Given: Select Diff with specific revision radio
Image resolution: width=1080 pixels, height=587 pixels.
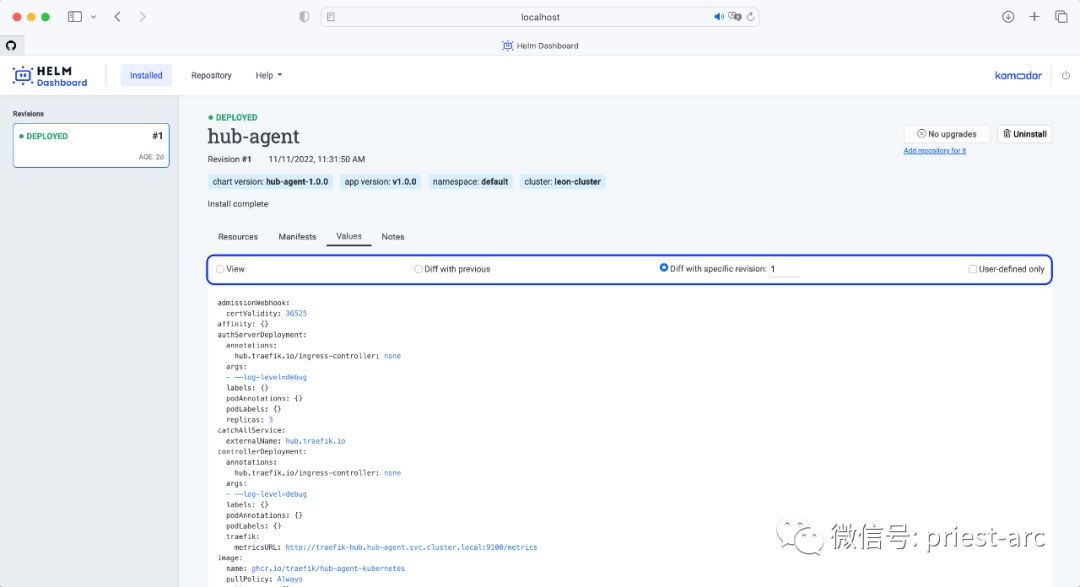Looking at the screenshot, I should [x=664, y=268].
